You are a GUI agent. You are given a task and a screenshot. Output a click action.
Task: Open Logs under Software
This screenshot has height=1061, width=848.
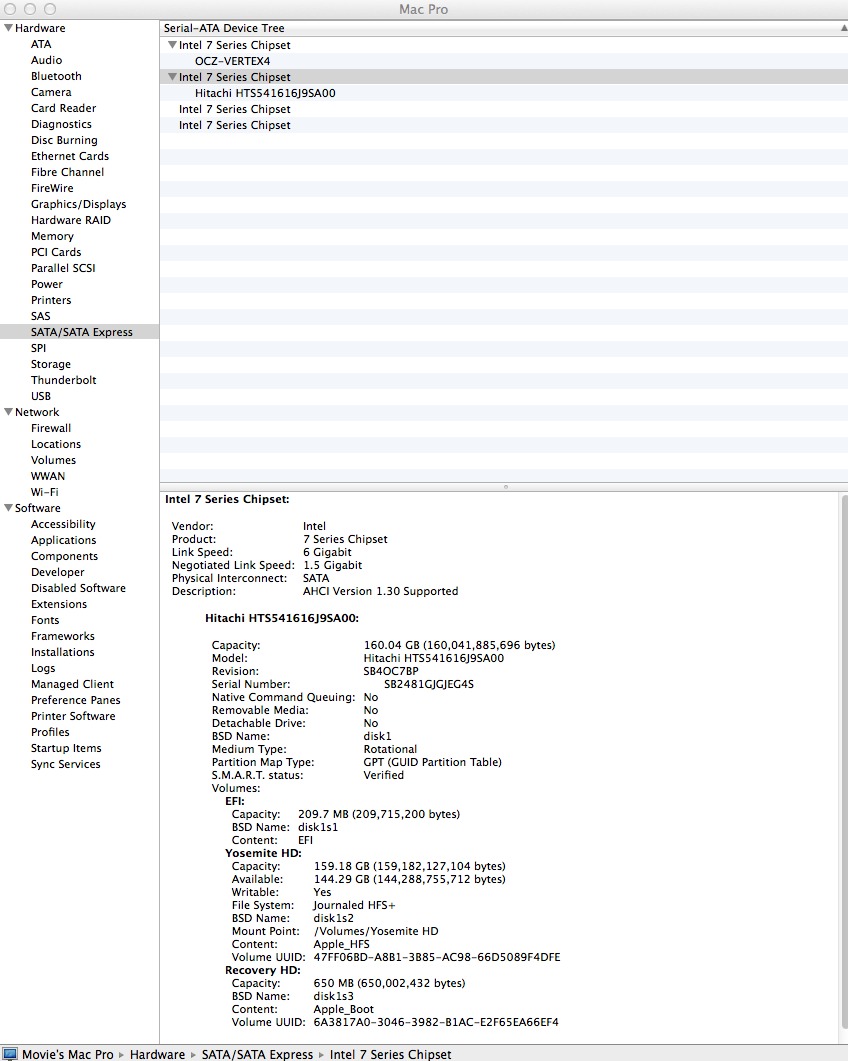(x=43, y=669)
